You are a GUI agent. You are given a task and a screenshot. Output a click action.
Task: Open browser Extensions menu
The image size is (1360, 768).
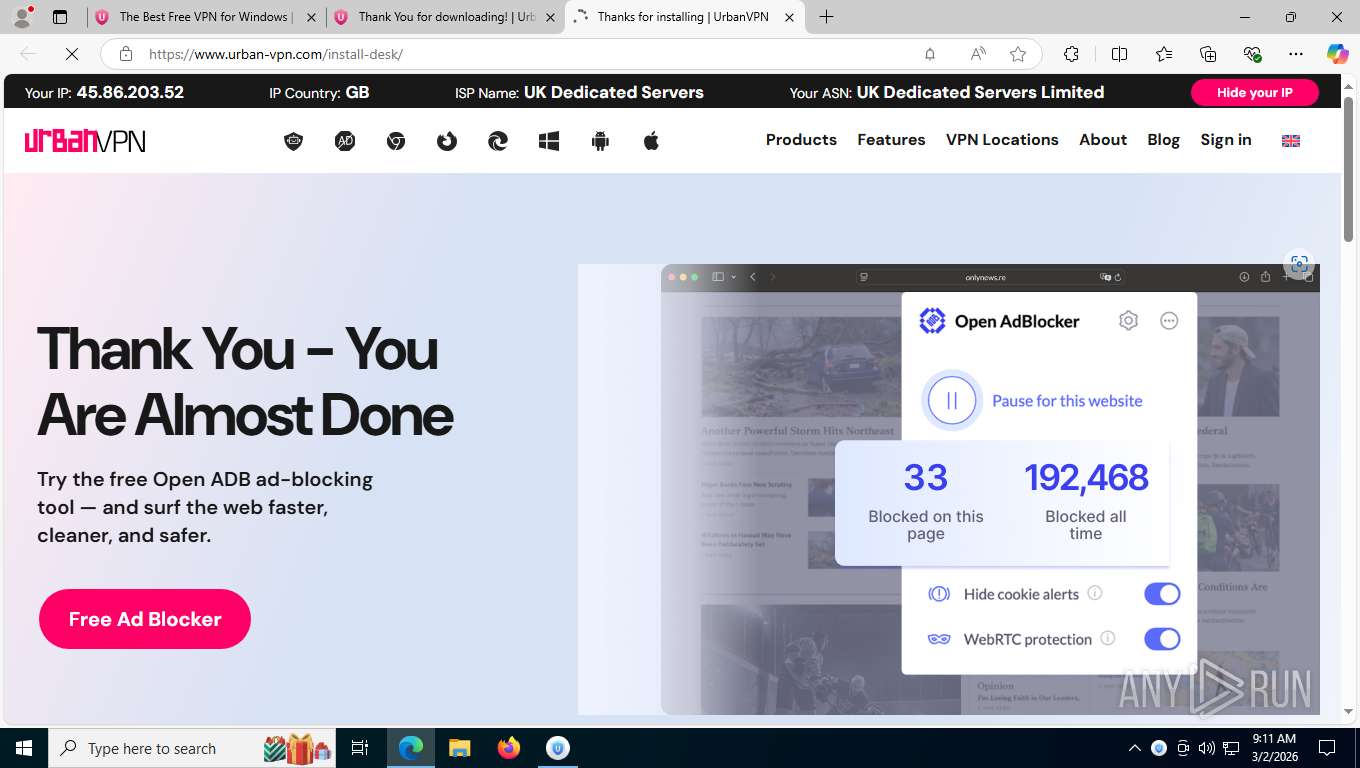pos(1072,54)
